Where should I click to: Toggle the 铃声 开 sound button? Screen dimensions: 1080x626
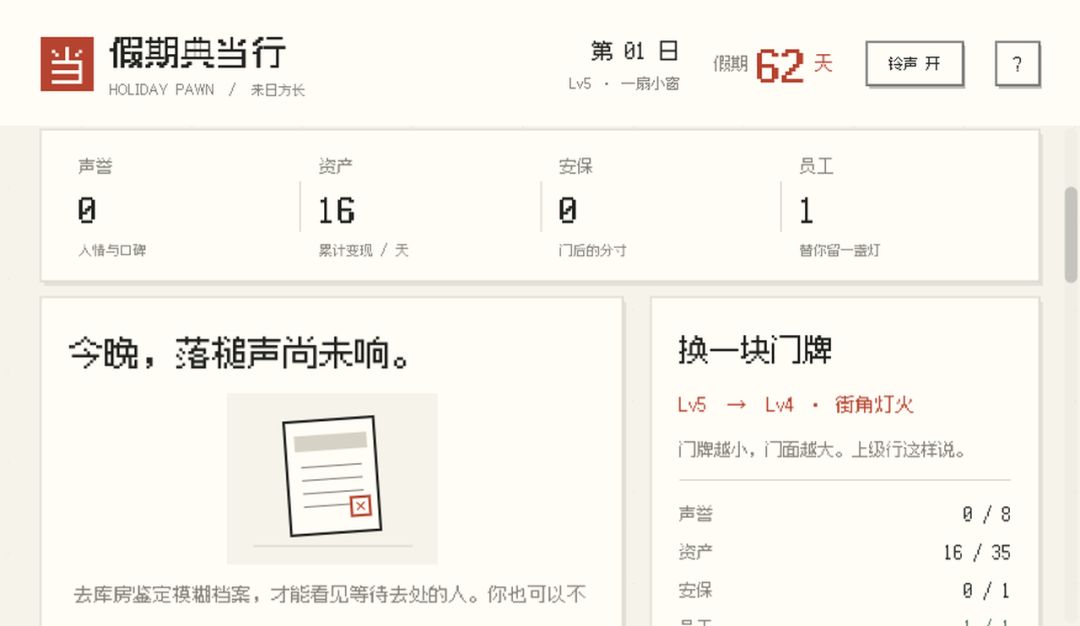click(914, 64)
